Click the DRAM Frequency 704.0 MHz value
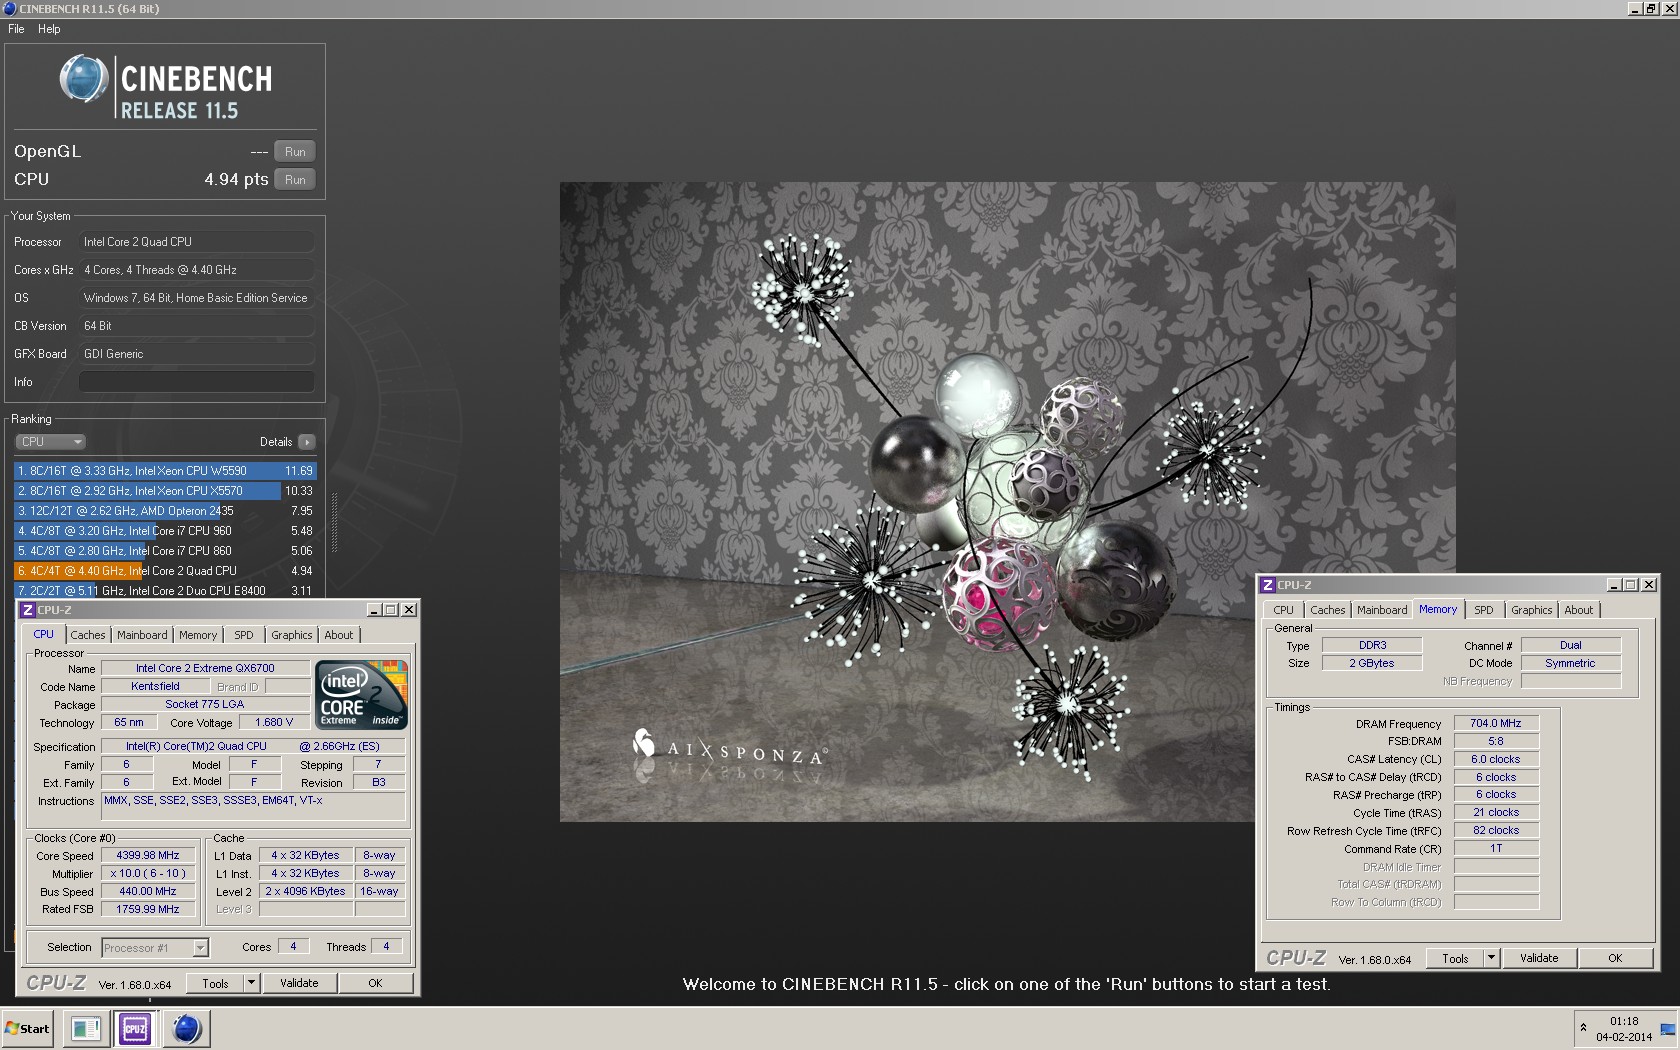The width and height of the screenshot is (1680, 1050). (1496, 724)
